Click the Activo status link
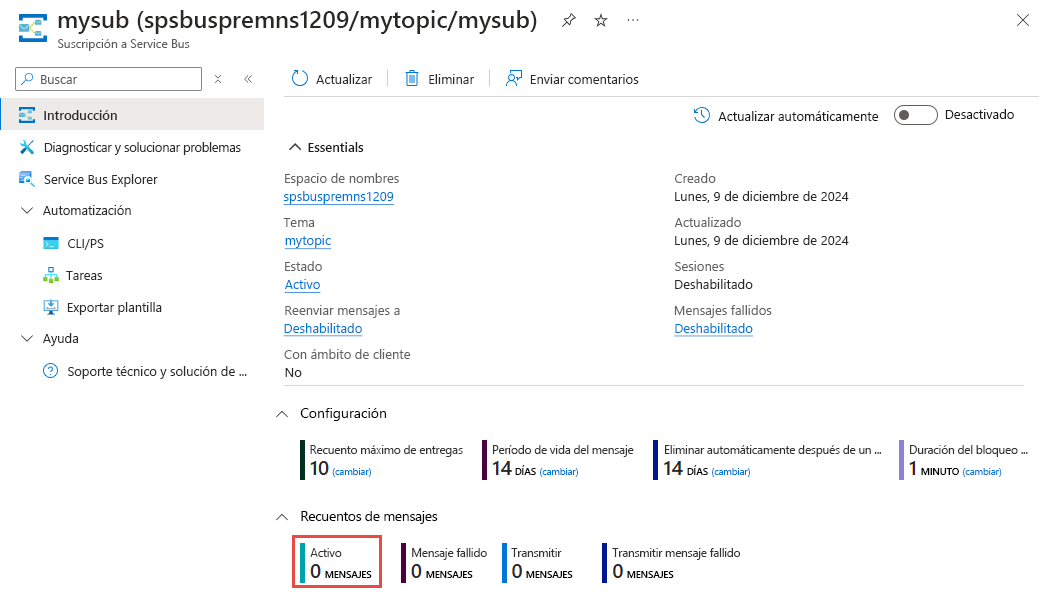Viewport: 1044px width, 606px height. tap(302, 284)
